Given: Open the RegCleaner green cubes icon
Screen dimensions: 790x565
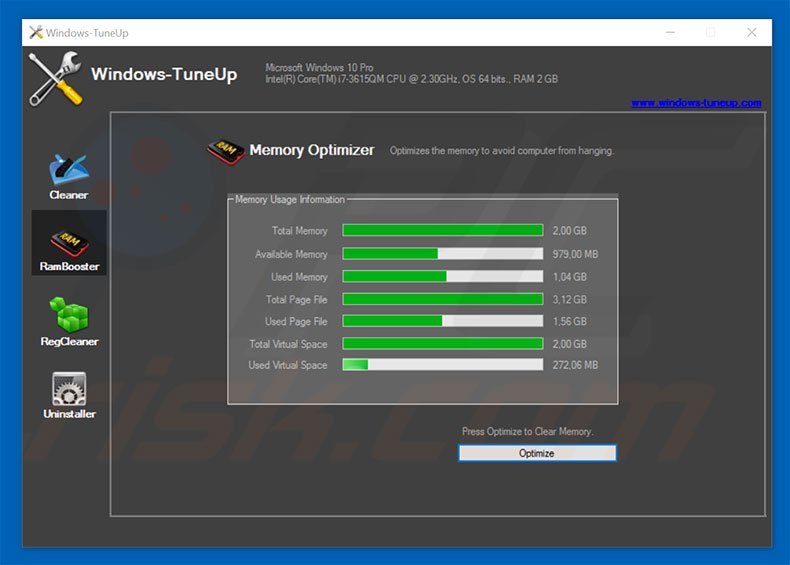Looking at the screenshot, I should (69, 314).
